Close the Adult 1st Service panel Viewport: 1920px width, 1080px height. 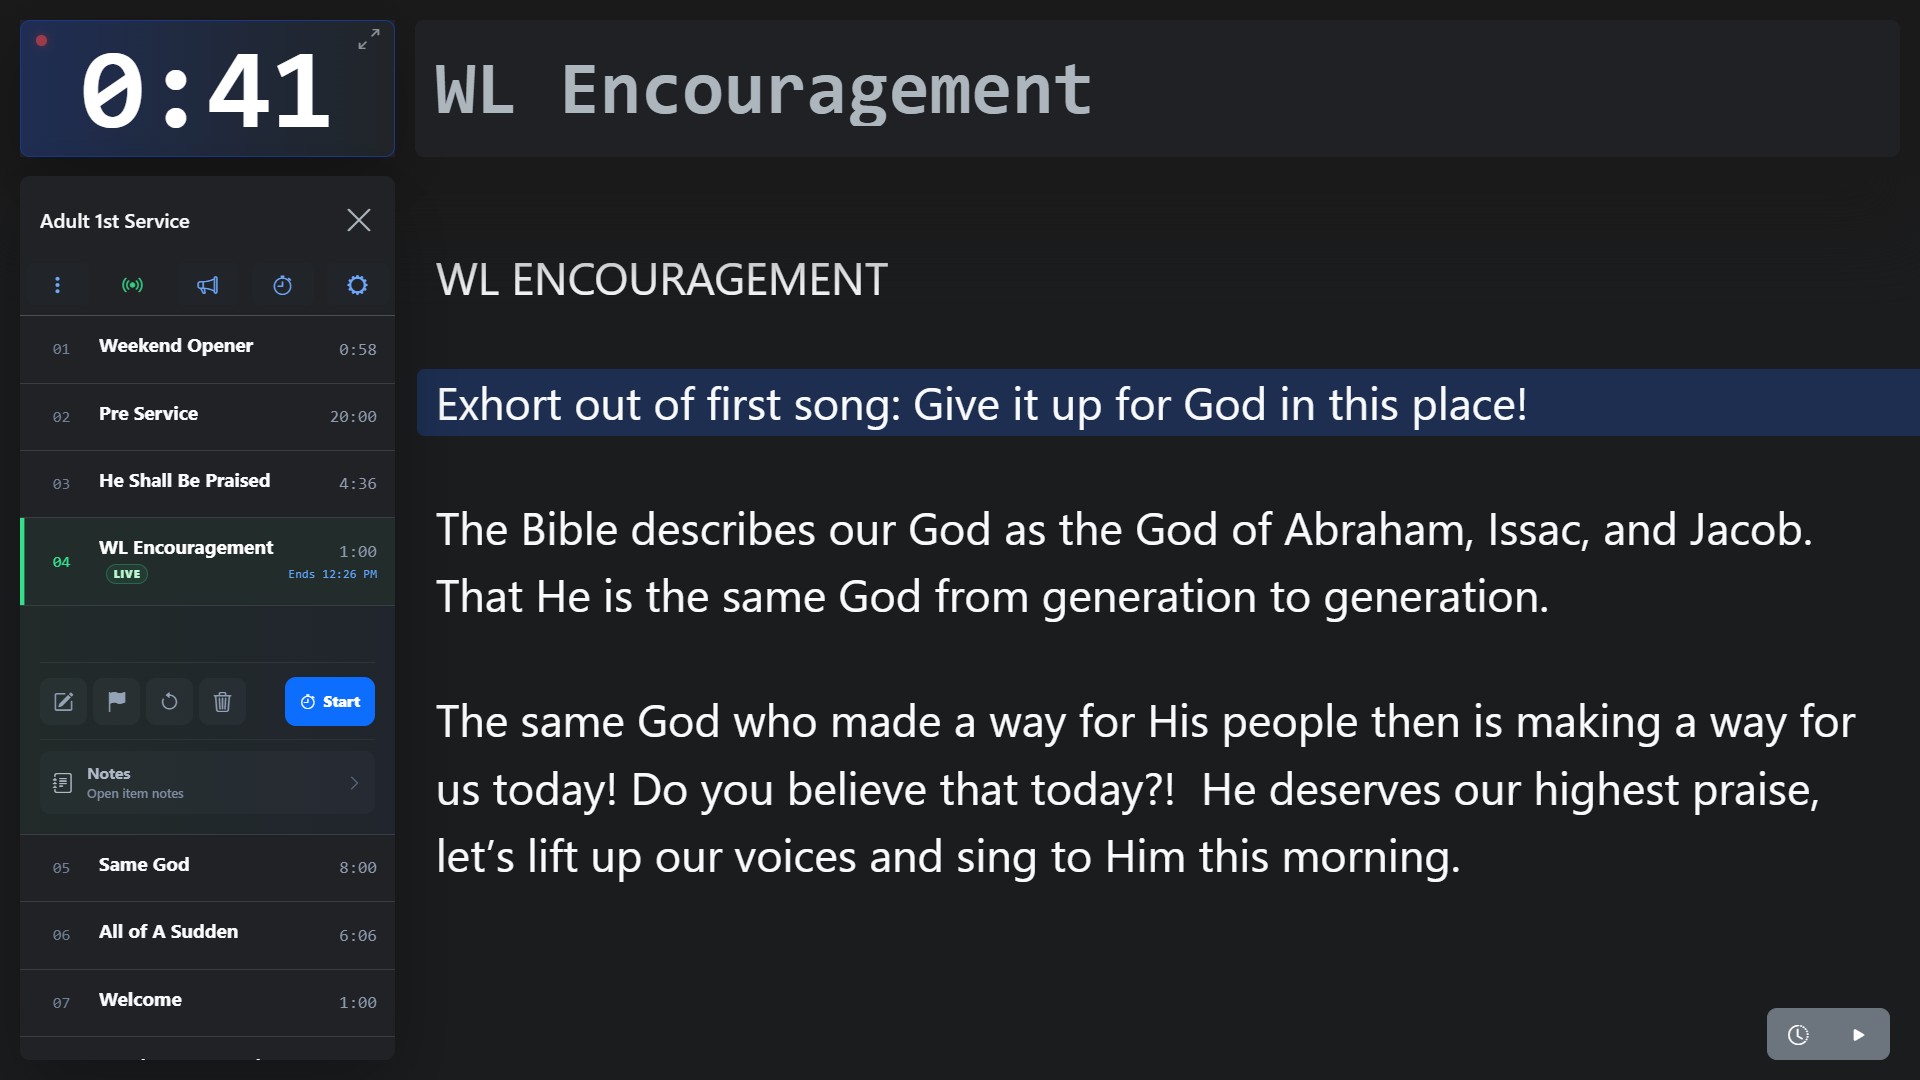point(359,220)
